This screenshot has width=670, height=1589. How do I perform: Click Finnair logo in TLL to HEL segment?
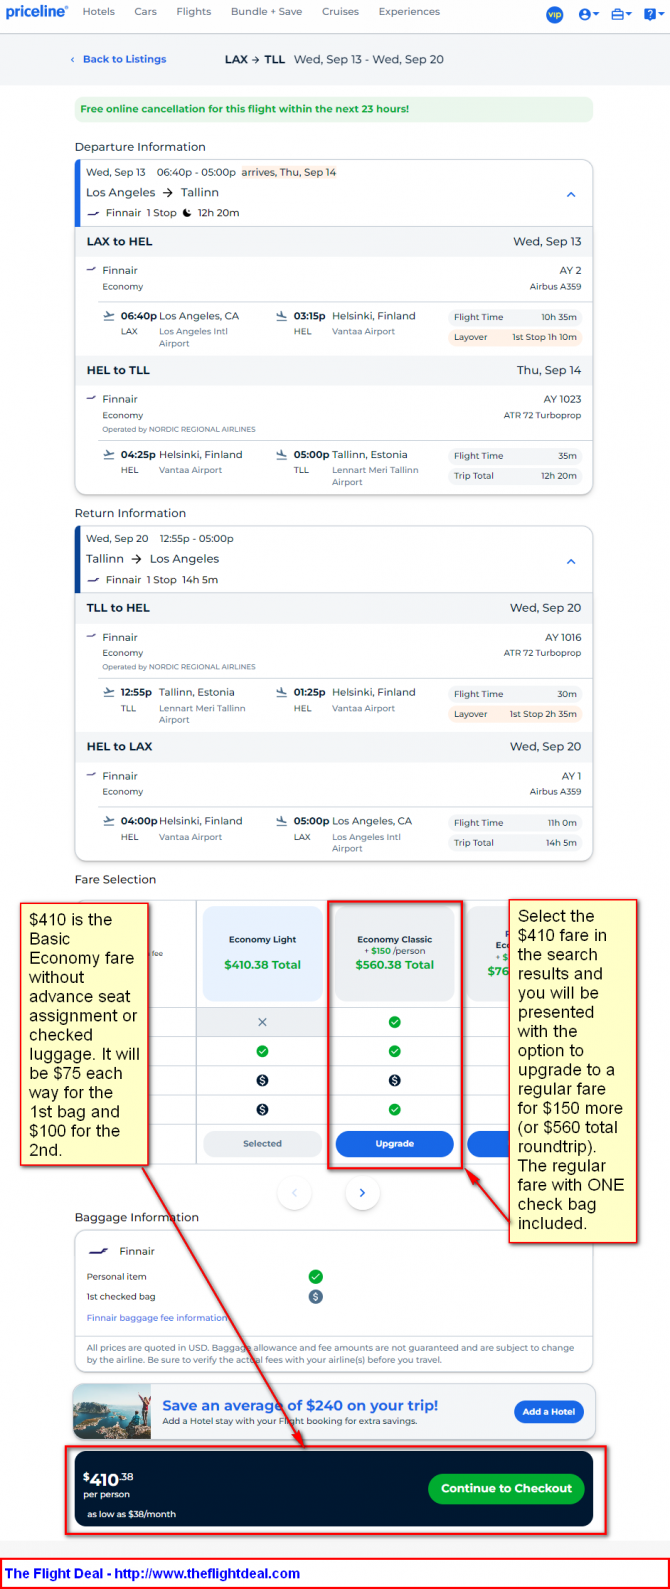pyautogui.click(x=91, y=637)
